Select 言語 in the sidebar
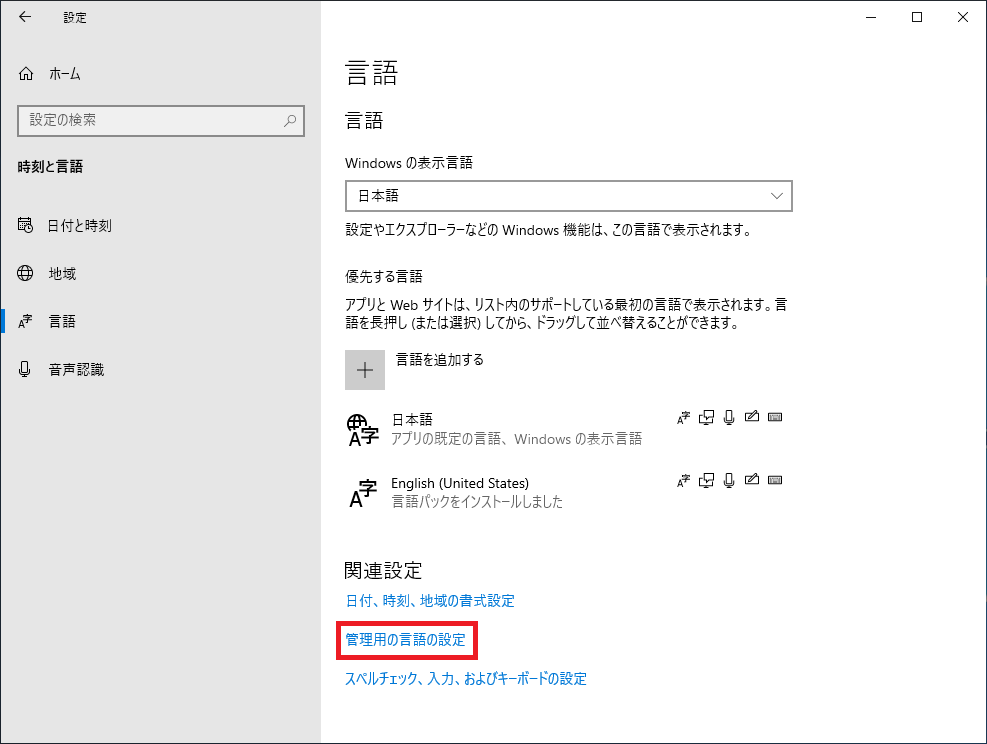 tap(62, 322)
